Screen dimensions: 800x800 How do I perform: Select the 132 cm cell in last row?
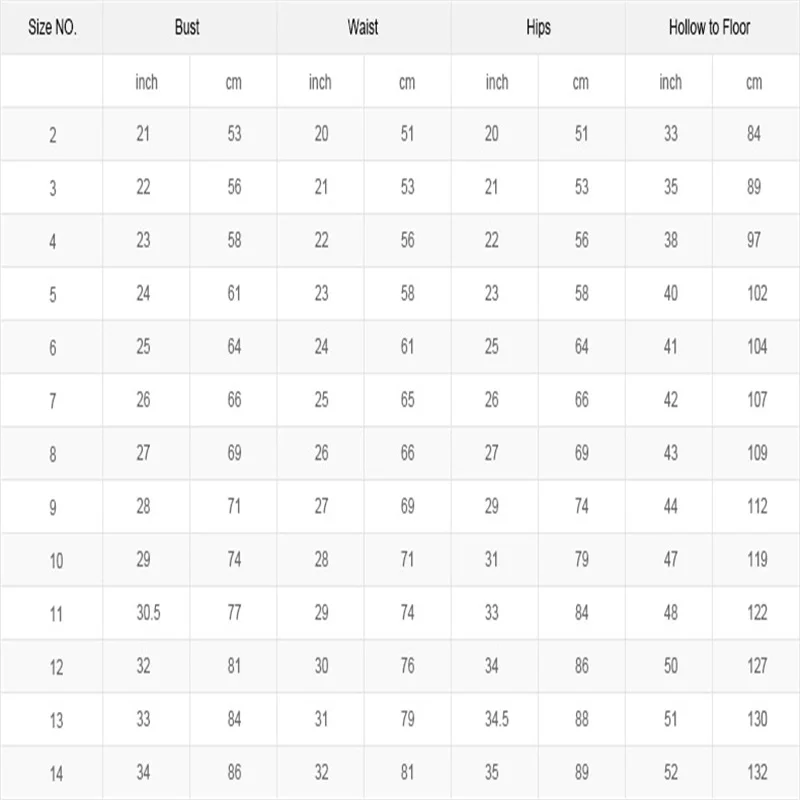(756, 772)
